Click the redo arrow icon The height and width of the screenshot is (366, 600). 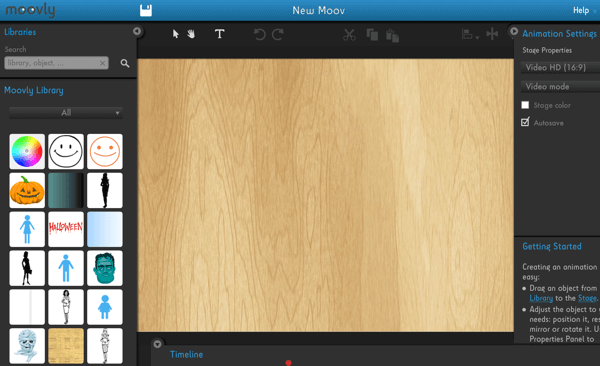[x=278, y=35]
